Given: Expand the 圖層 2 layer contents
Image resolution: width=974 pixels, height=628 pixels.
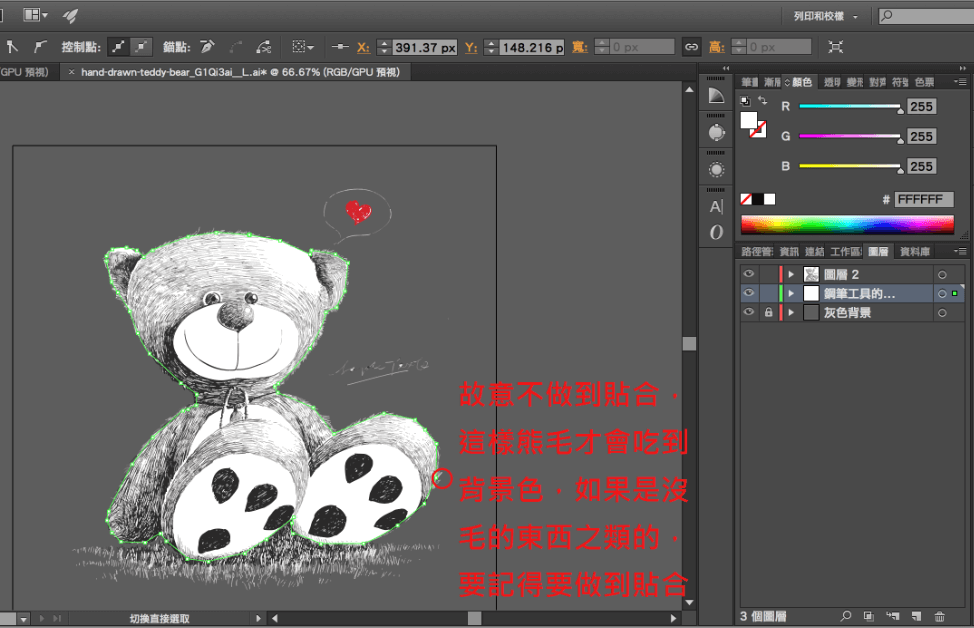Looking at the screenshot, I should (792, 274).
